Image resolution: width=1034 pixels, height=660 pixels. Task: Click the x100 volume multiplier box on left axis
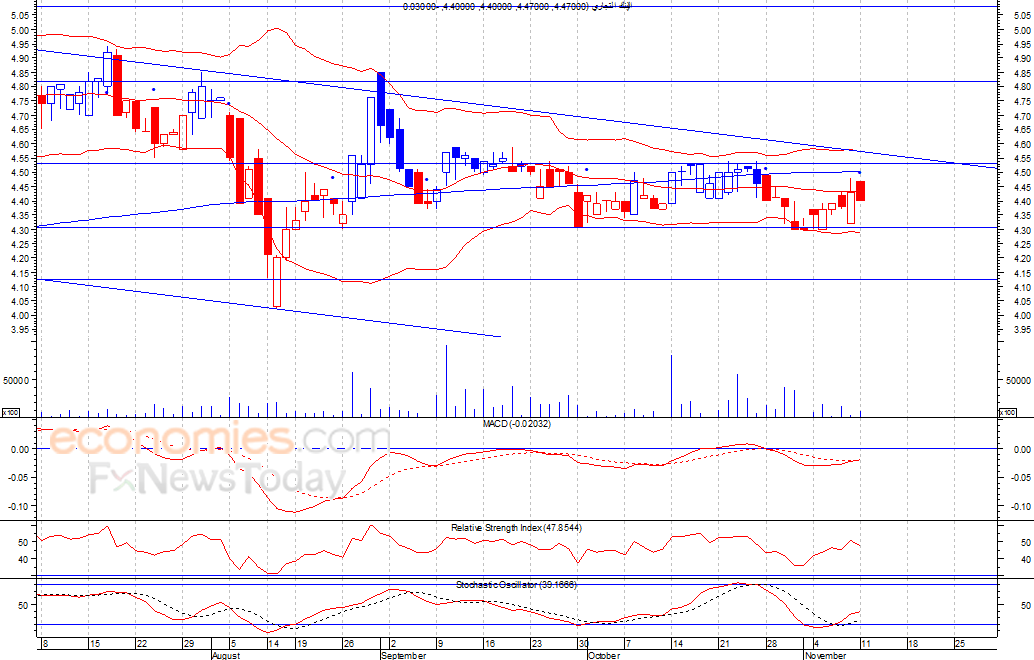click(x=11, y=413)
